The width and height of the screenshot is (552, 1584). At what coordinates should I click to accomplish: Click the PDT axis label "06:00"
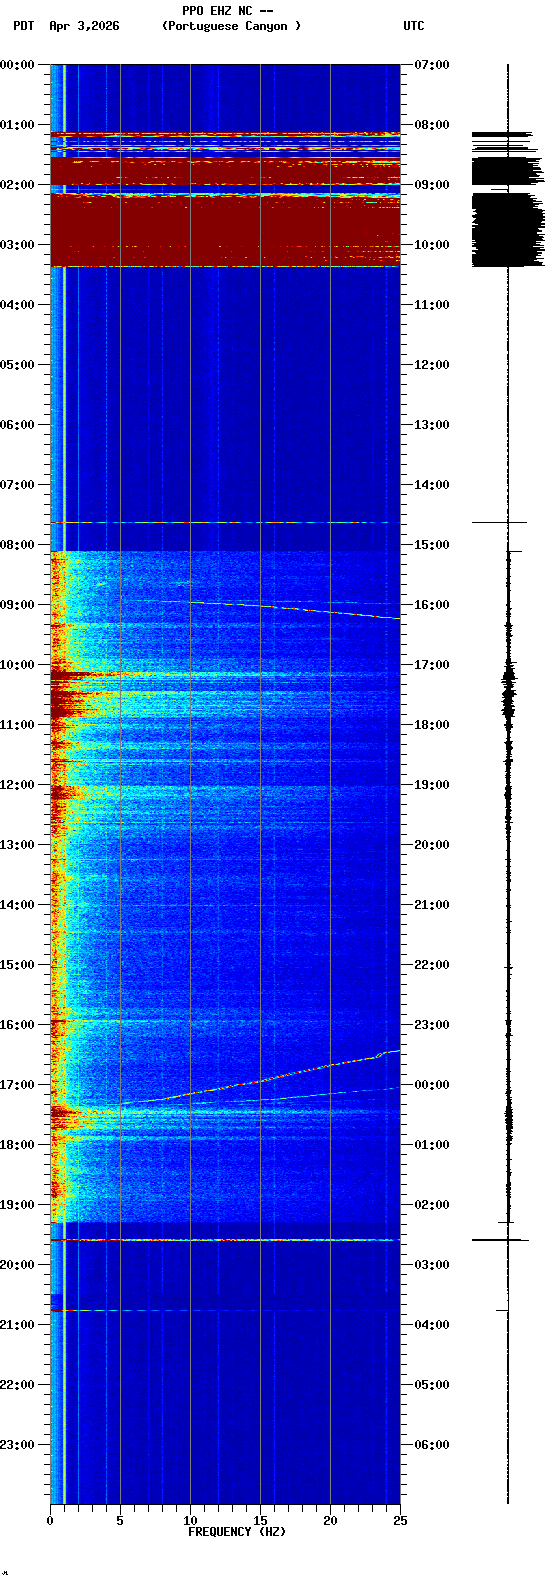pos(18,425)
